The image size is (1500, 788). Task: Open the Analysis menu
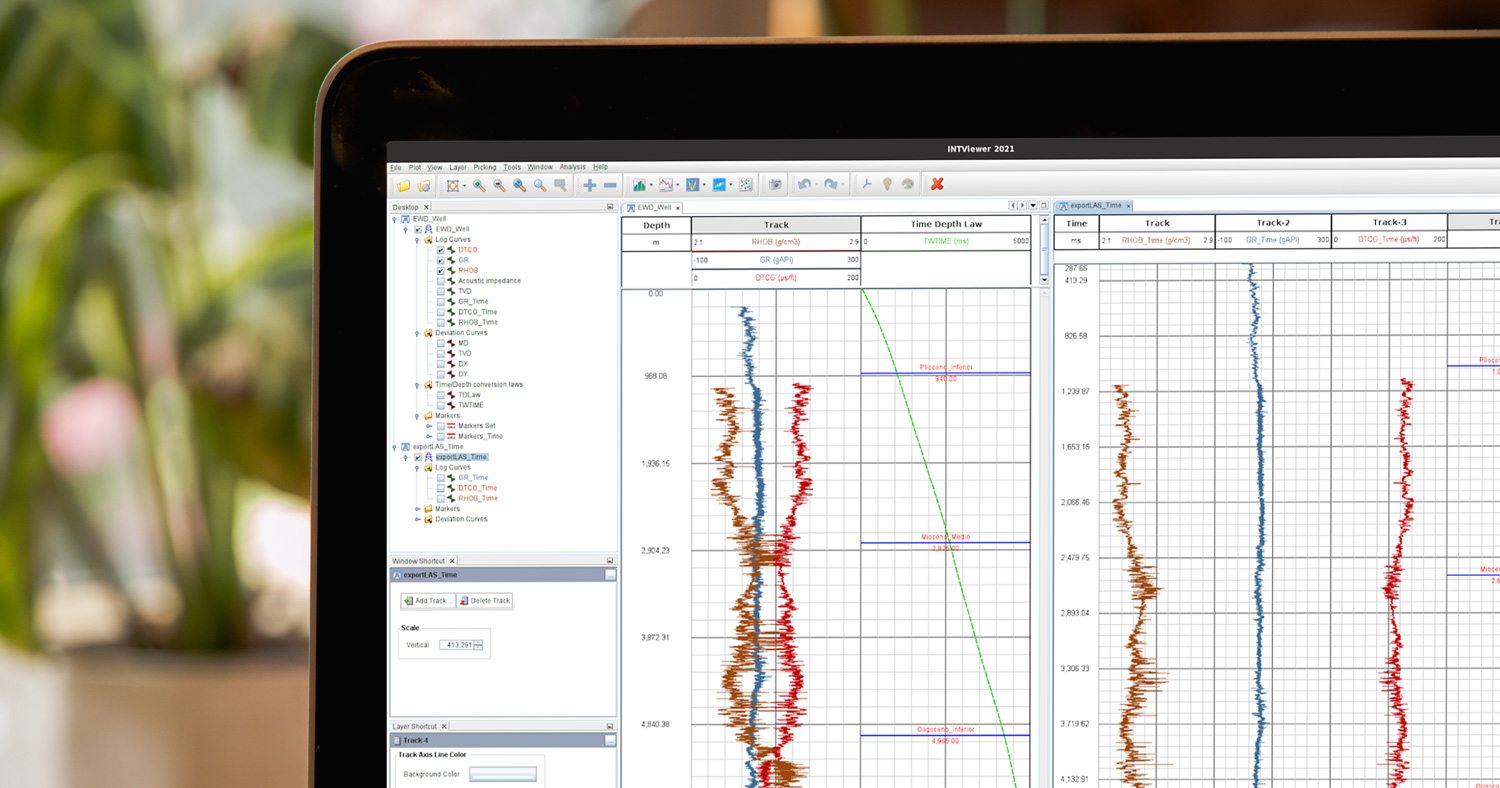click(573, 167)
